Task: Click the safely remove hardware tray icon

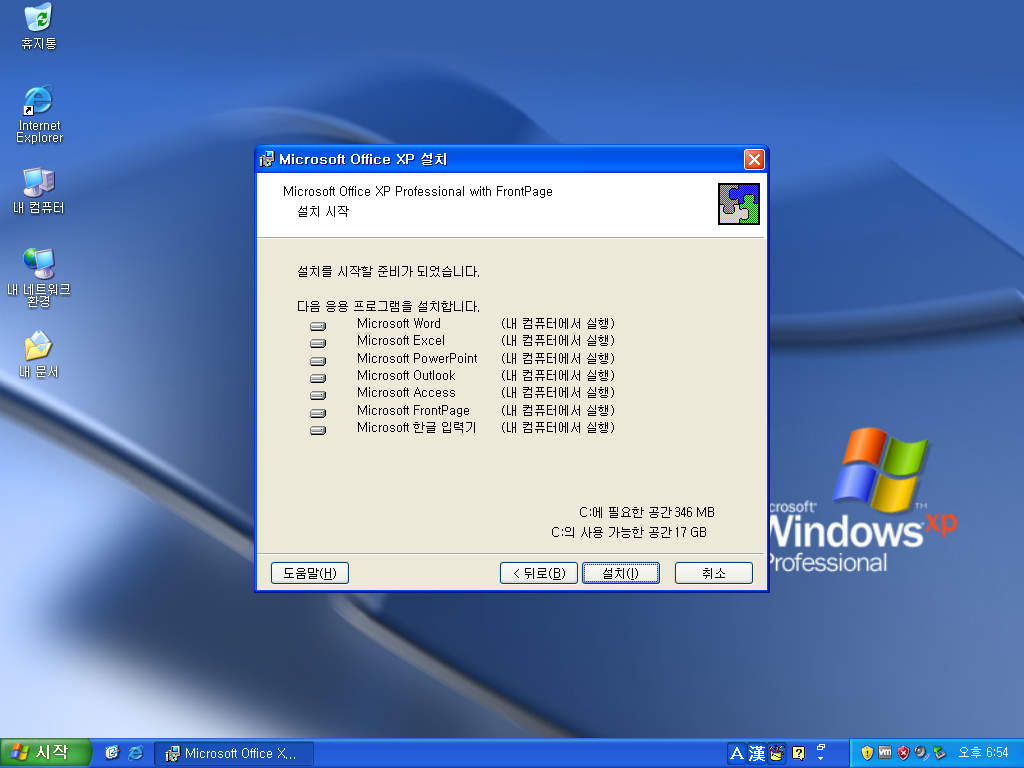Action: (939, 753)
